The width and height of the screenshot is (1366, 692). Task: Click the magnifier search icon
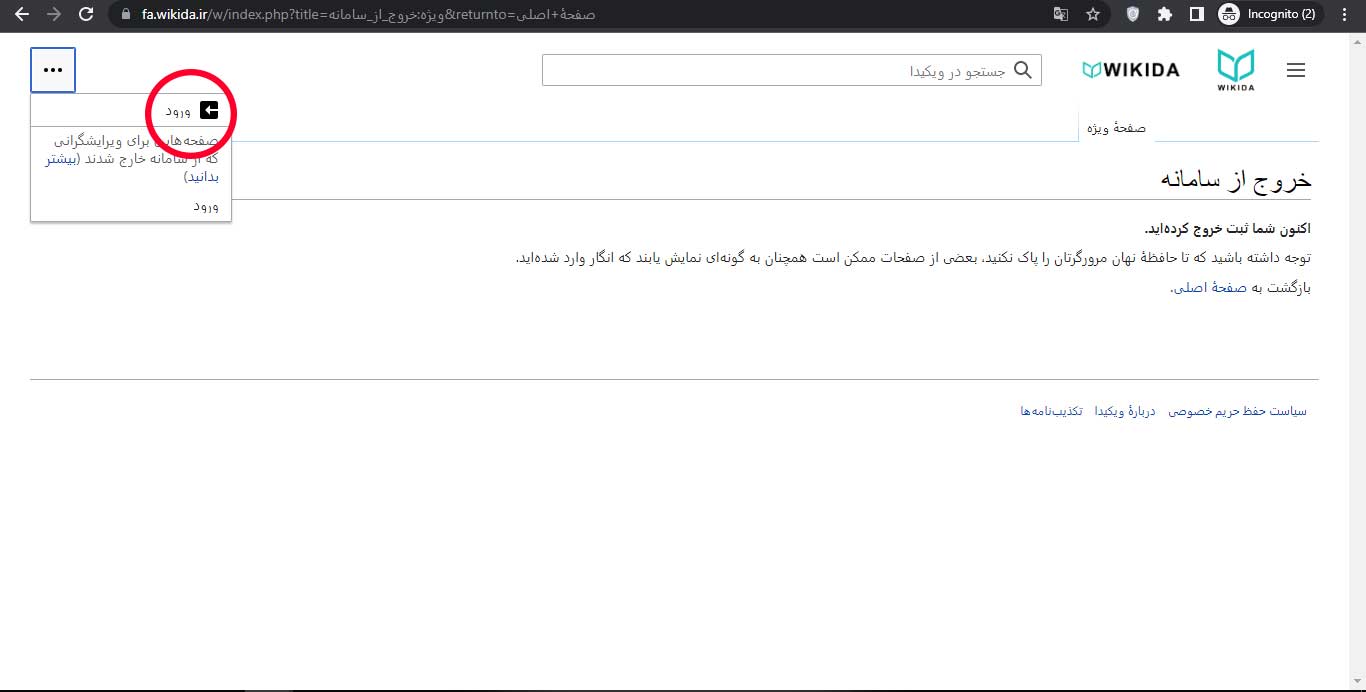[1023, 70]
